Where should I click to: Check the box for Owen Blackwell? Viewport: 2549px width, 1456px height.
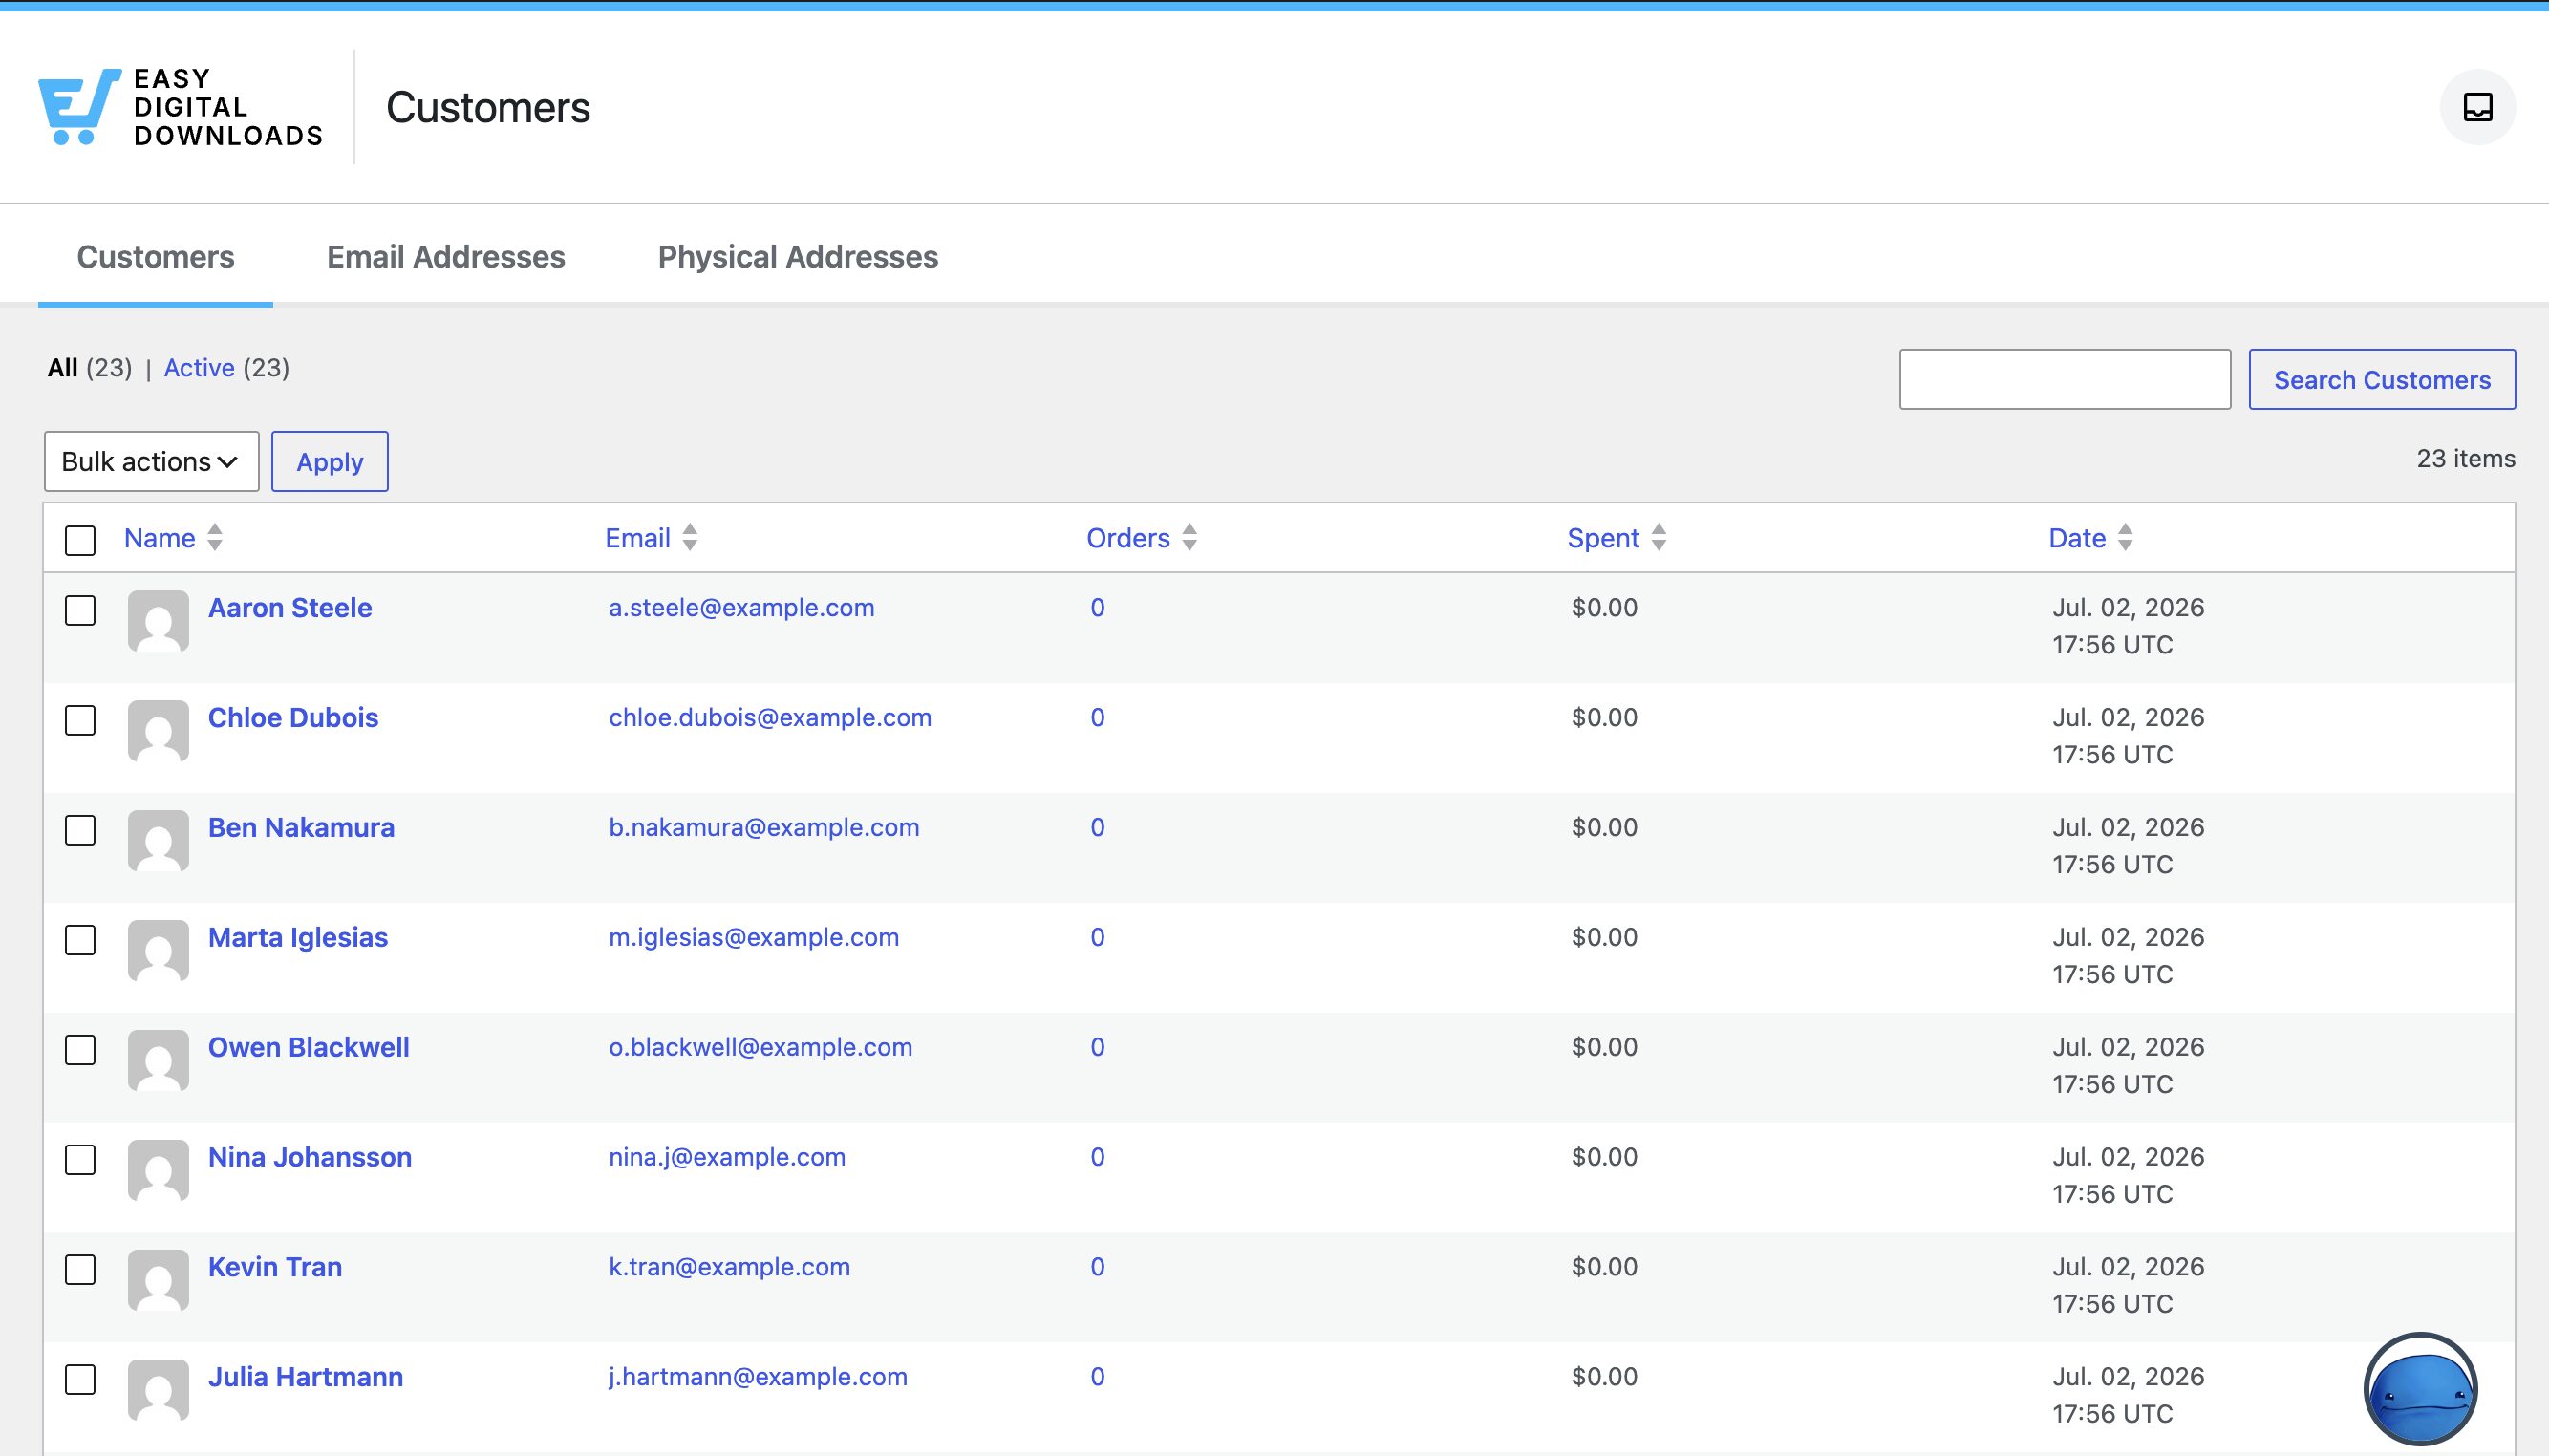pyautogui.click(x=80, y=1050)
